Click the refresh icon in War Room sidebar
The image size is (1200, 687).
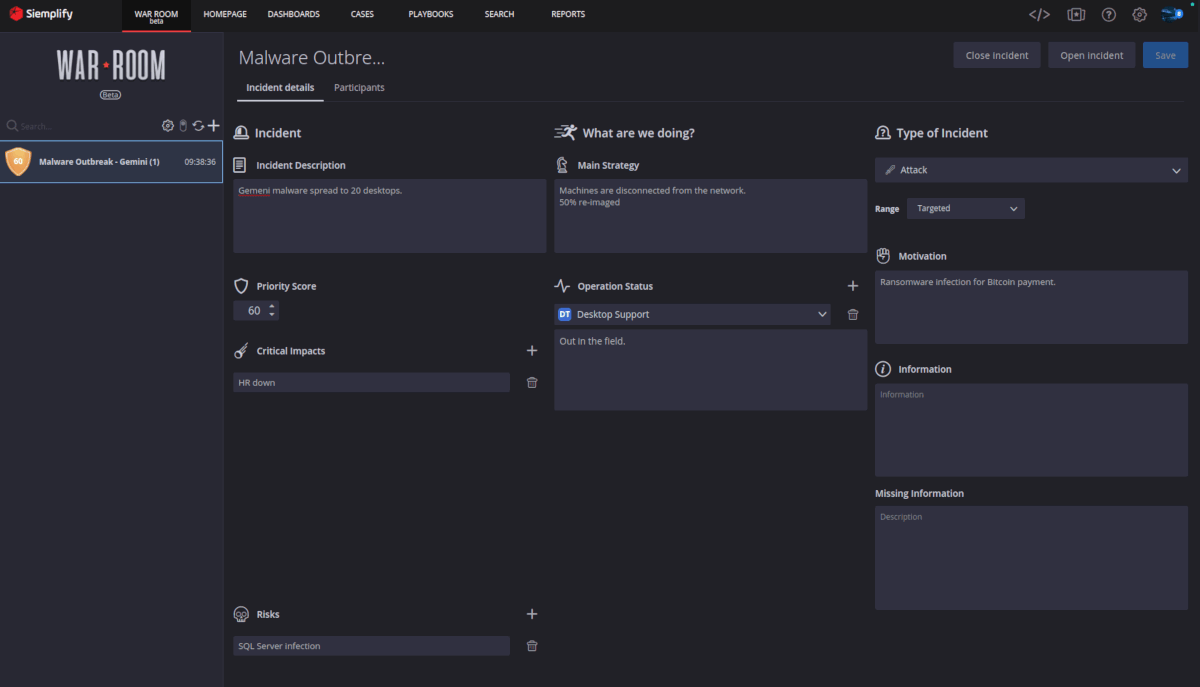tap(198, 125)
